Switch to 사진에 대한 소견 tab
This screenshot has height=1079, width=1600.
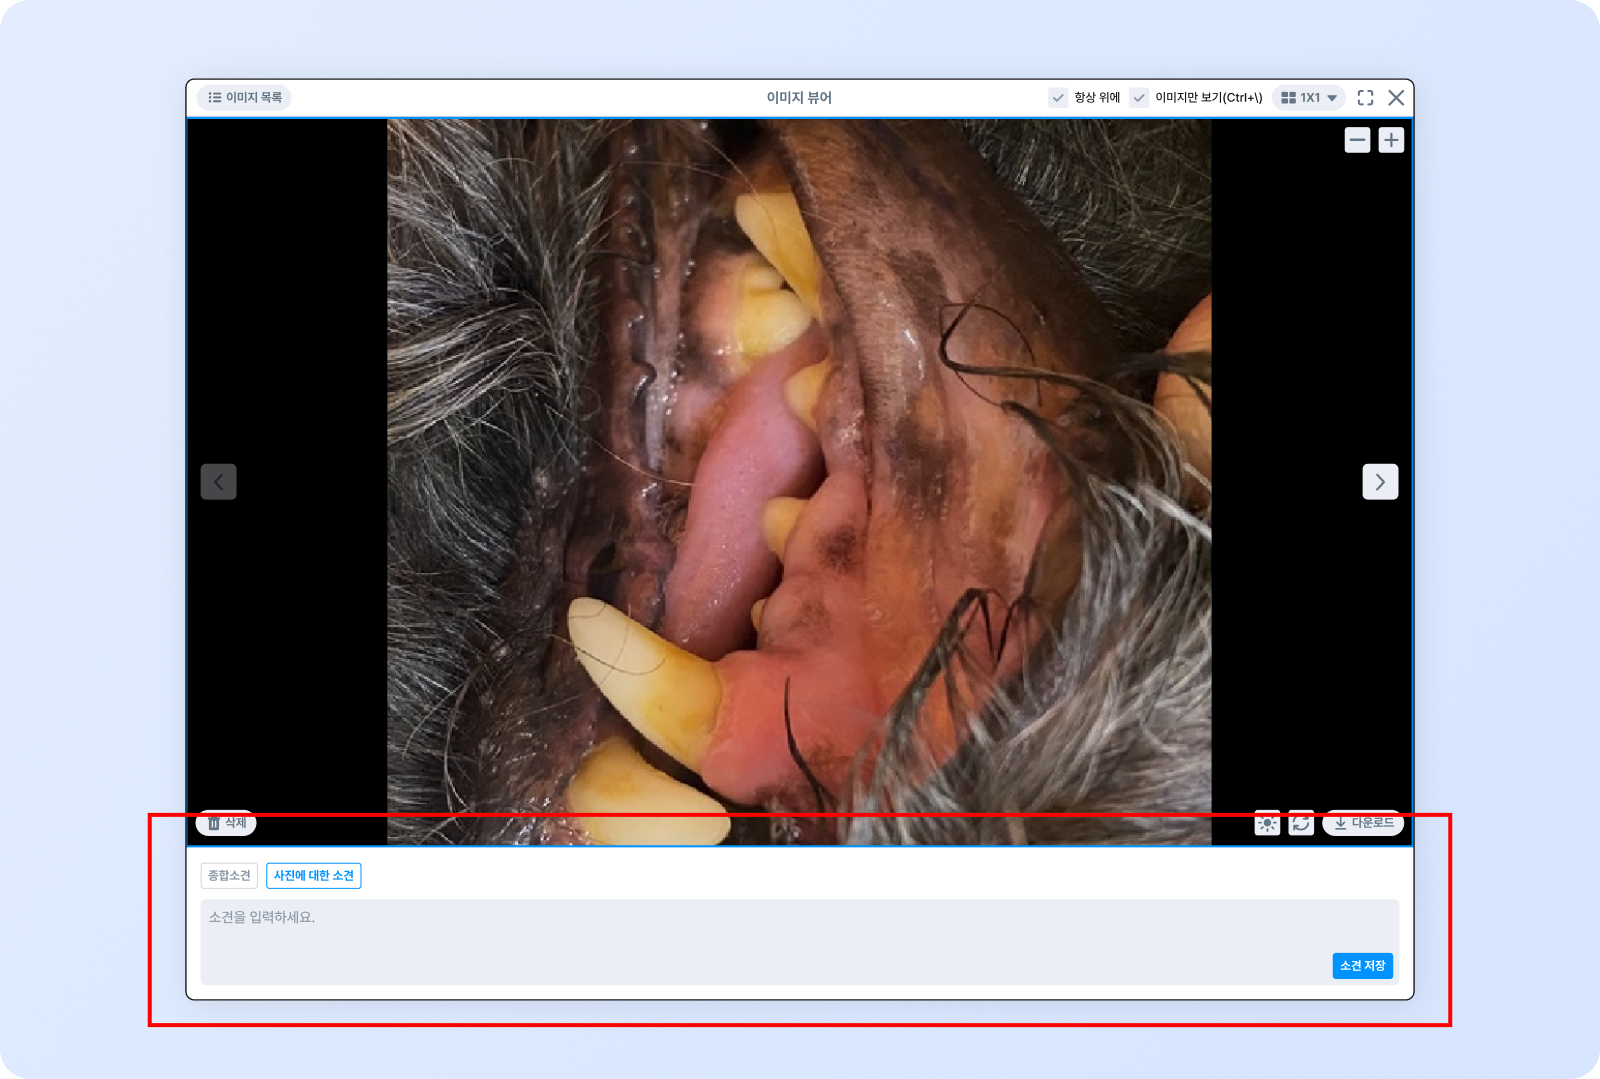[x=314, y=876]
